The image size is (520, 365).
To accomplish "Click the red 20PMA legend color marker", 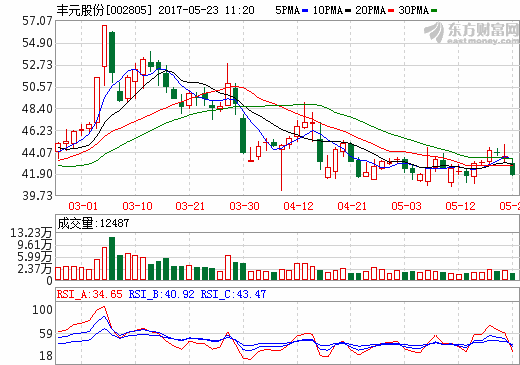I will [391, 11].
